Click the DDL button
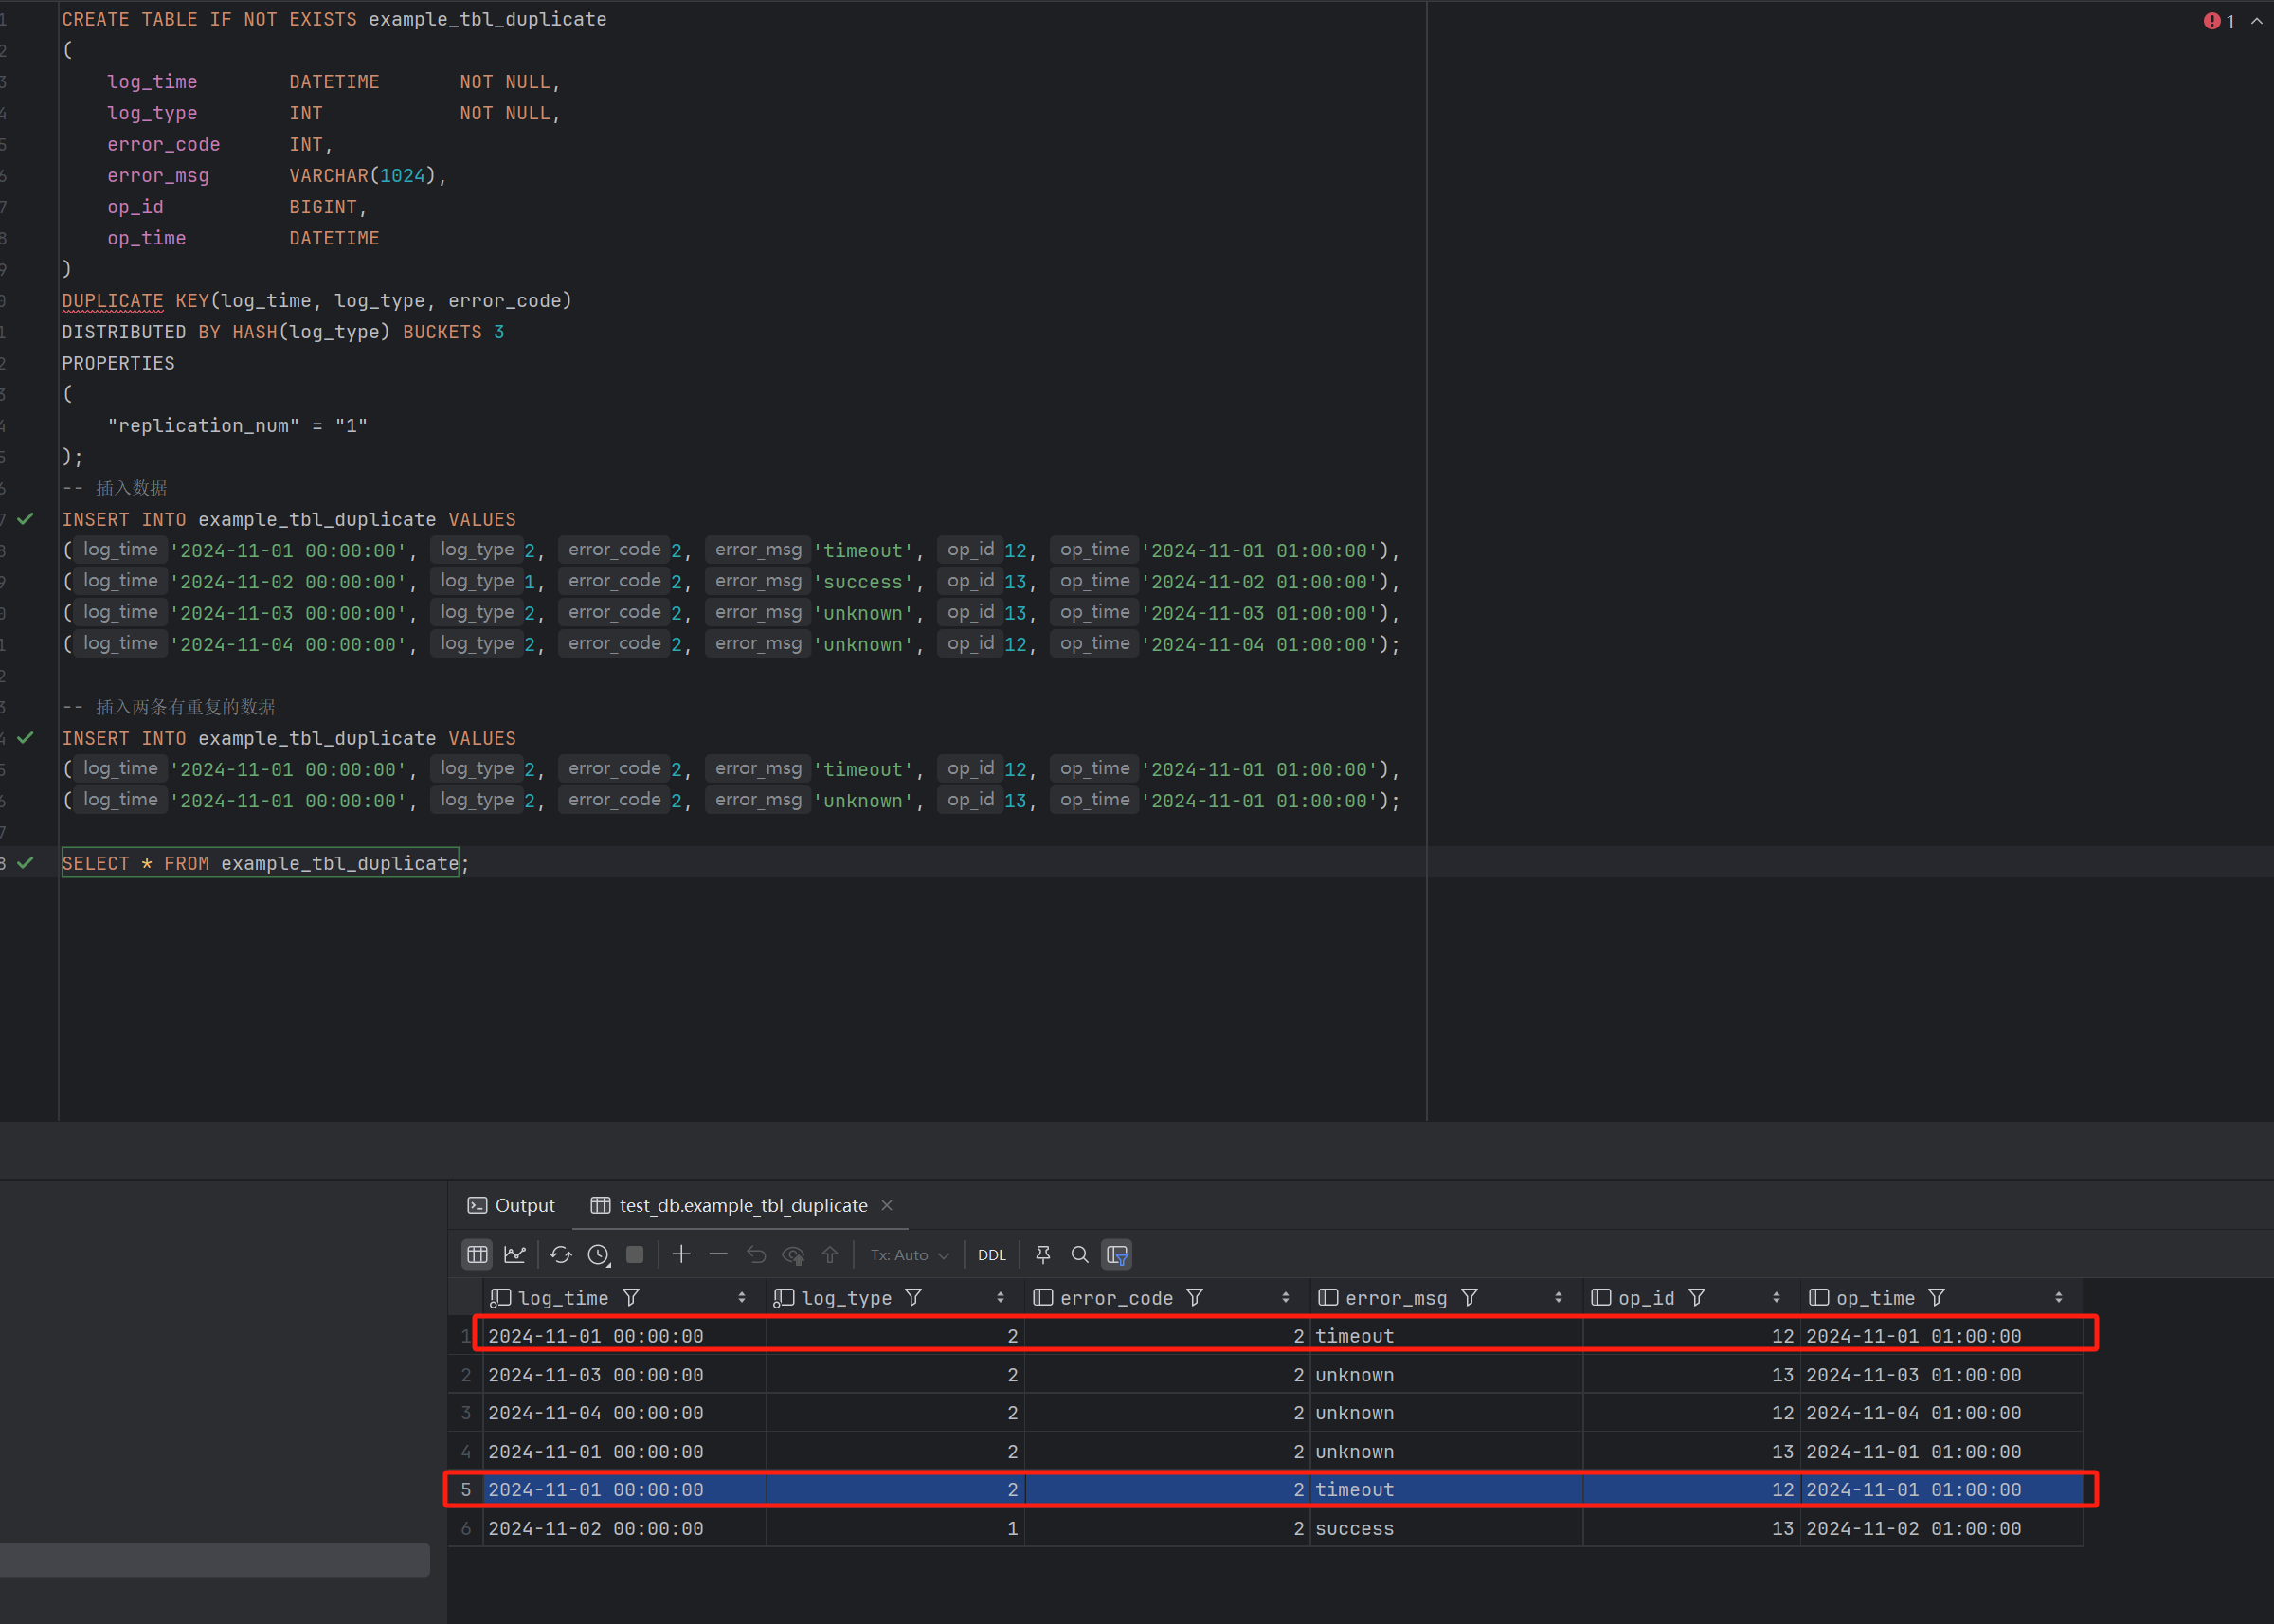 (991, 1255)
